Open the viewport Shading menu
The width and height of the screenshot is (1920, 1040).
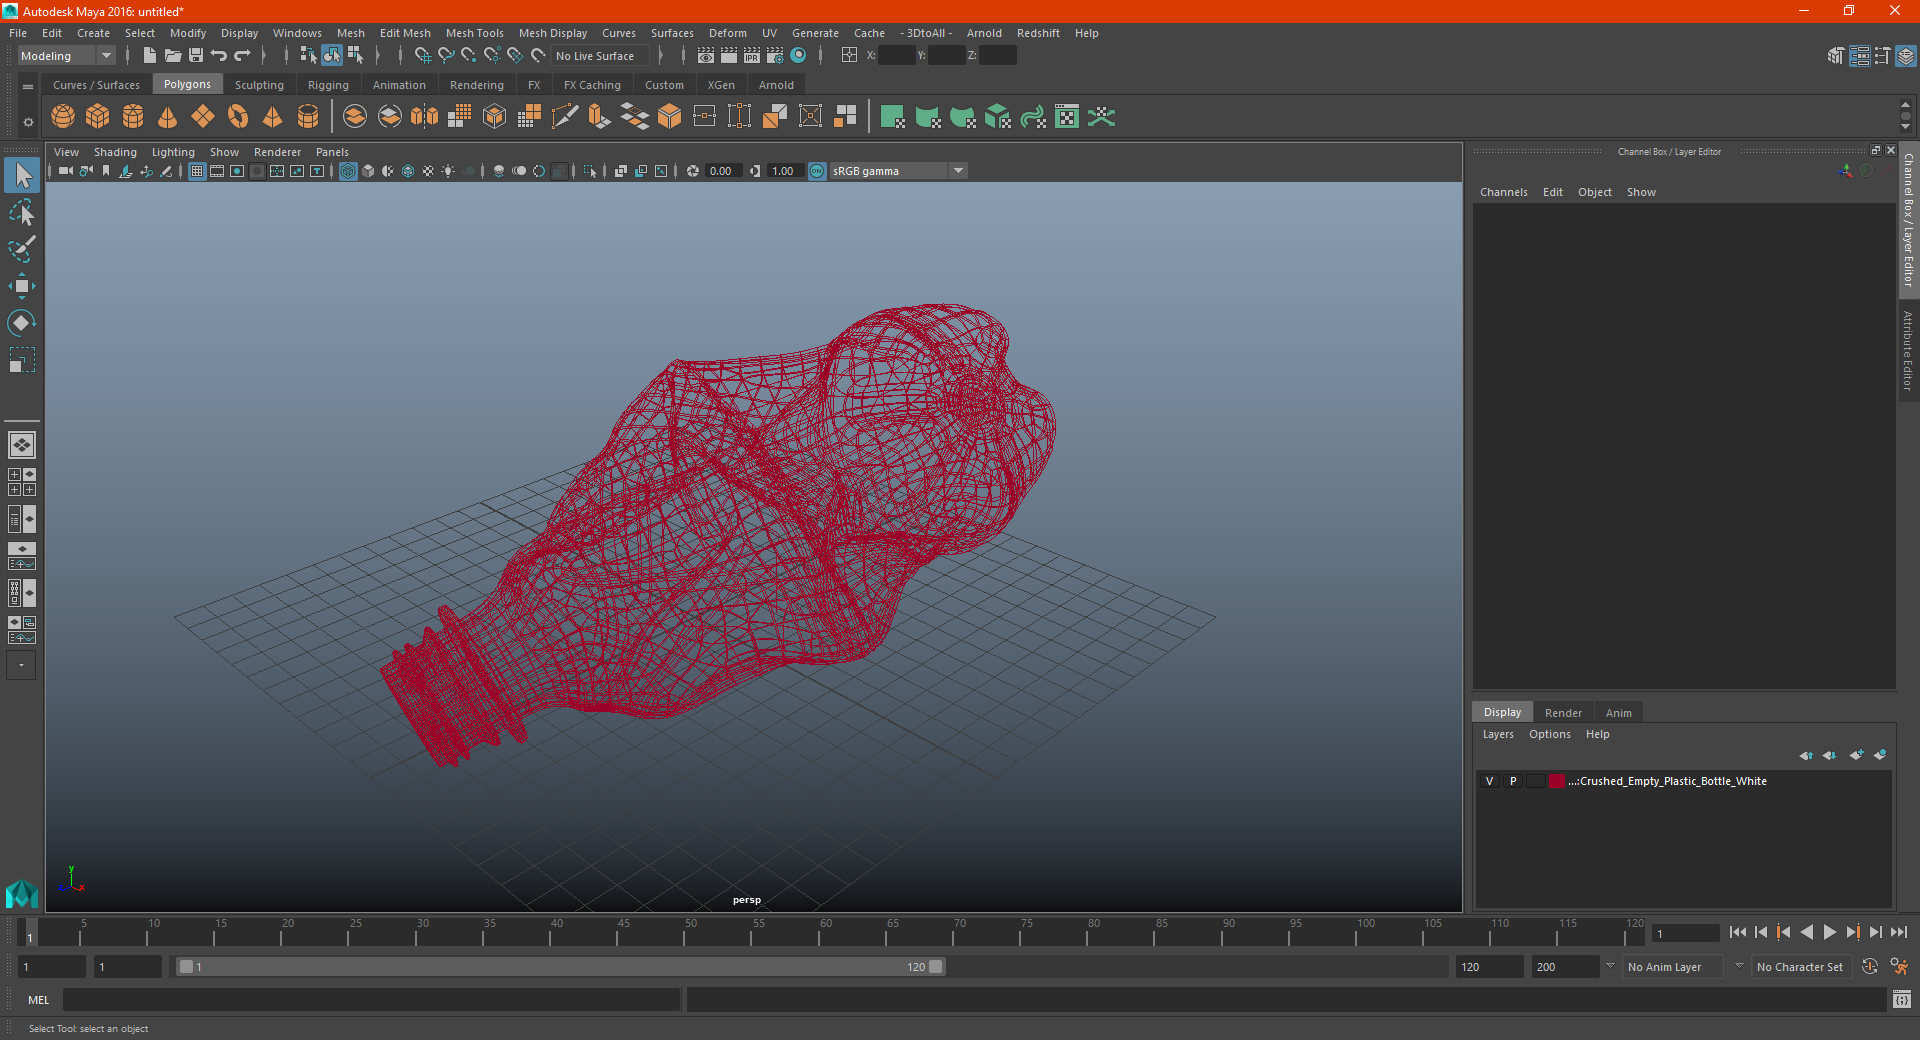click(x=115, y=152)
